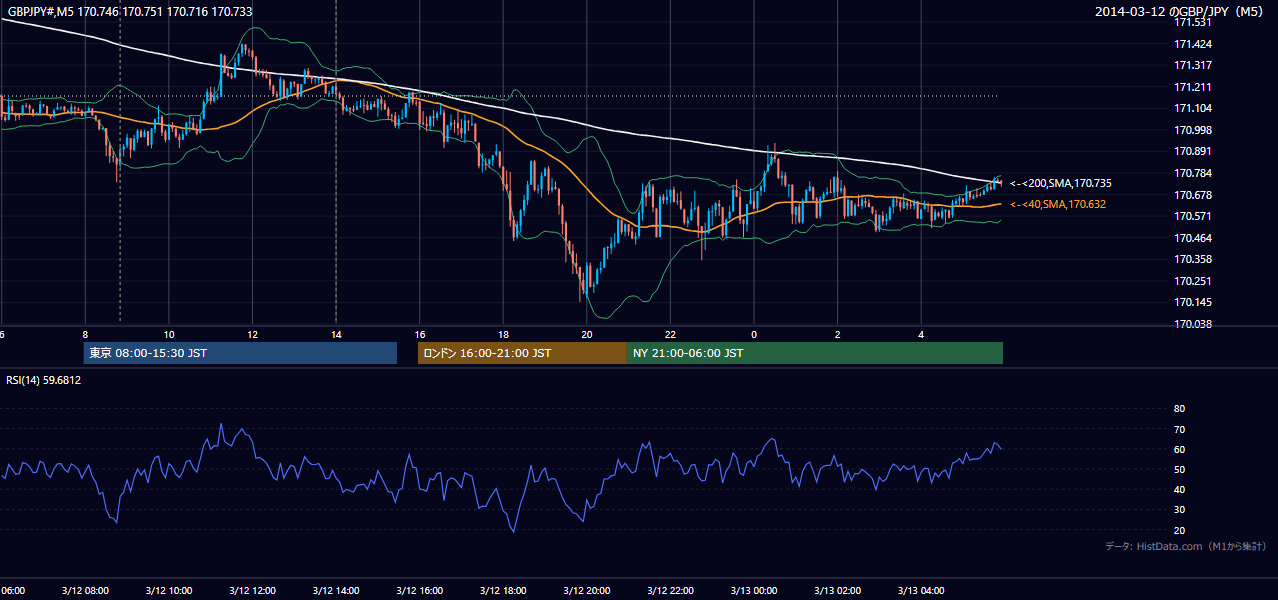Click price axis label 171.104
Image resolution: width=1278 pixels, height=600 pixels.
tap(1192, 108)
